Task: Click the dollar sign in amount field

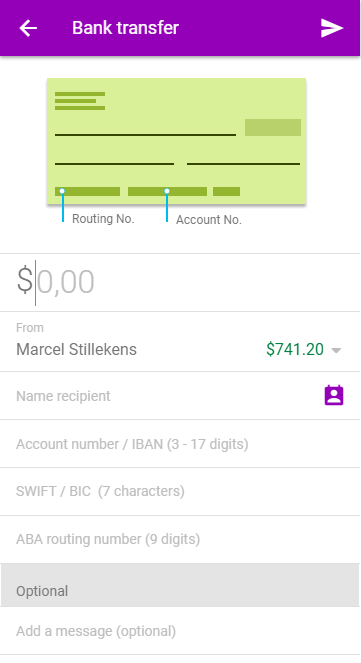Action: (x=25, y=280)
